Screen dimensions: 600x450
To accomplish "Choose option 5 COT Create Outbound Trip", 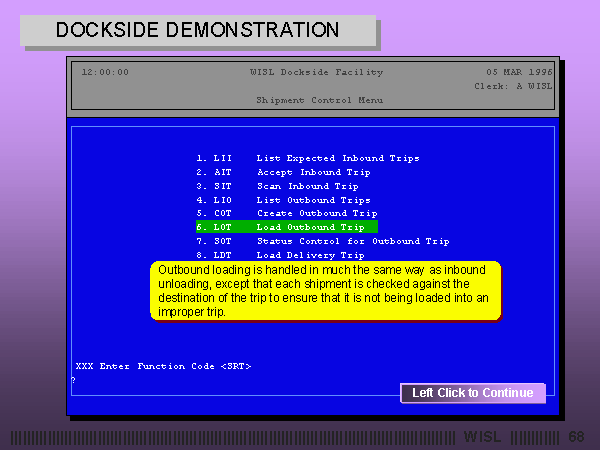I will click(287, 213).
